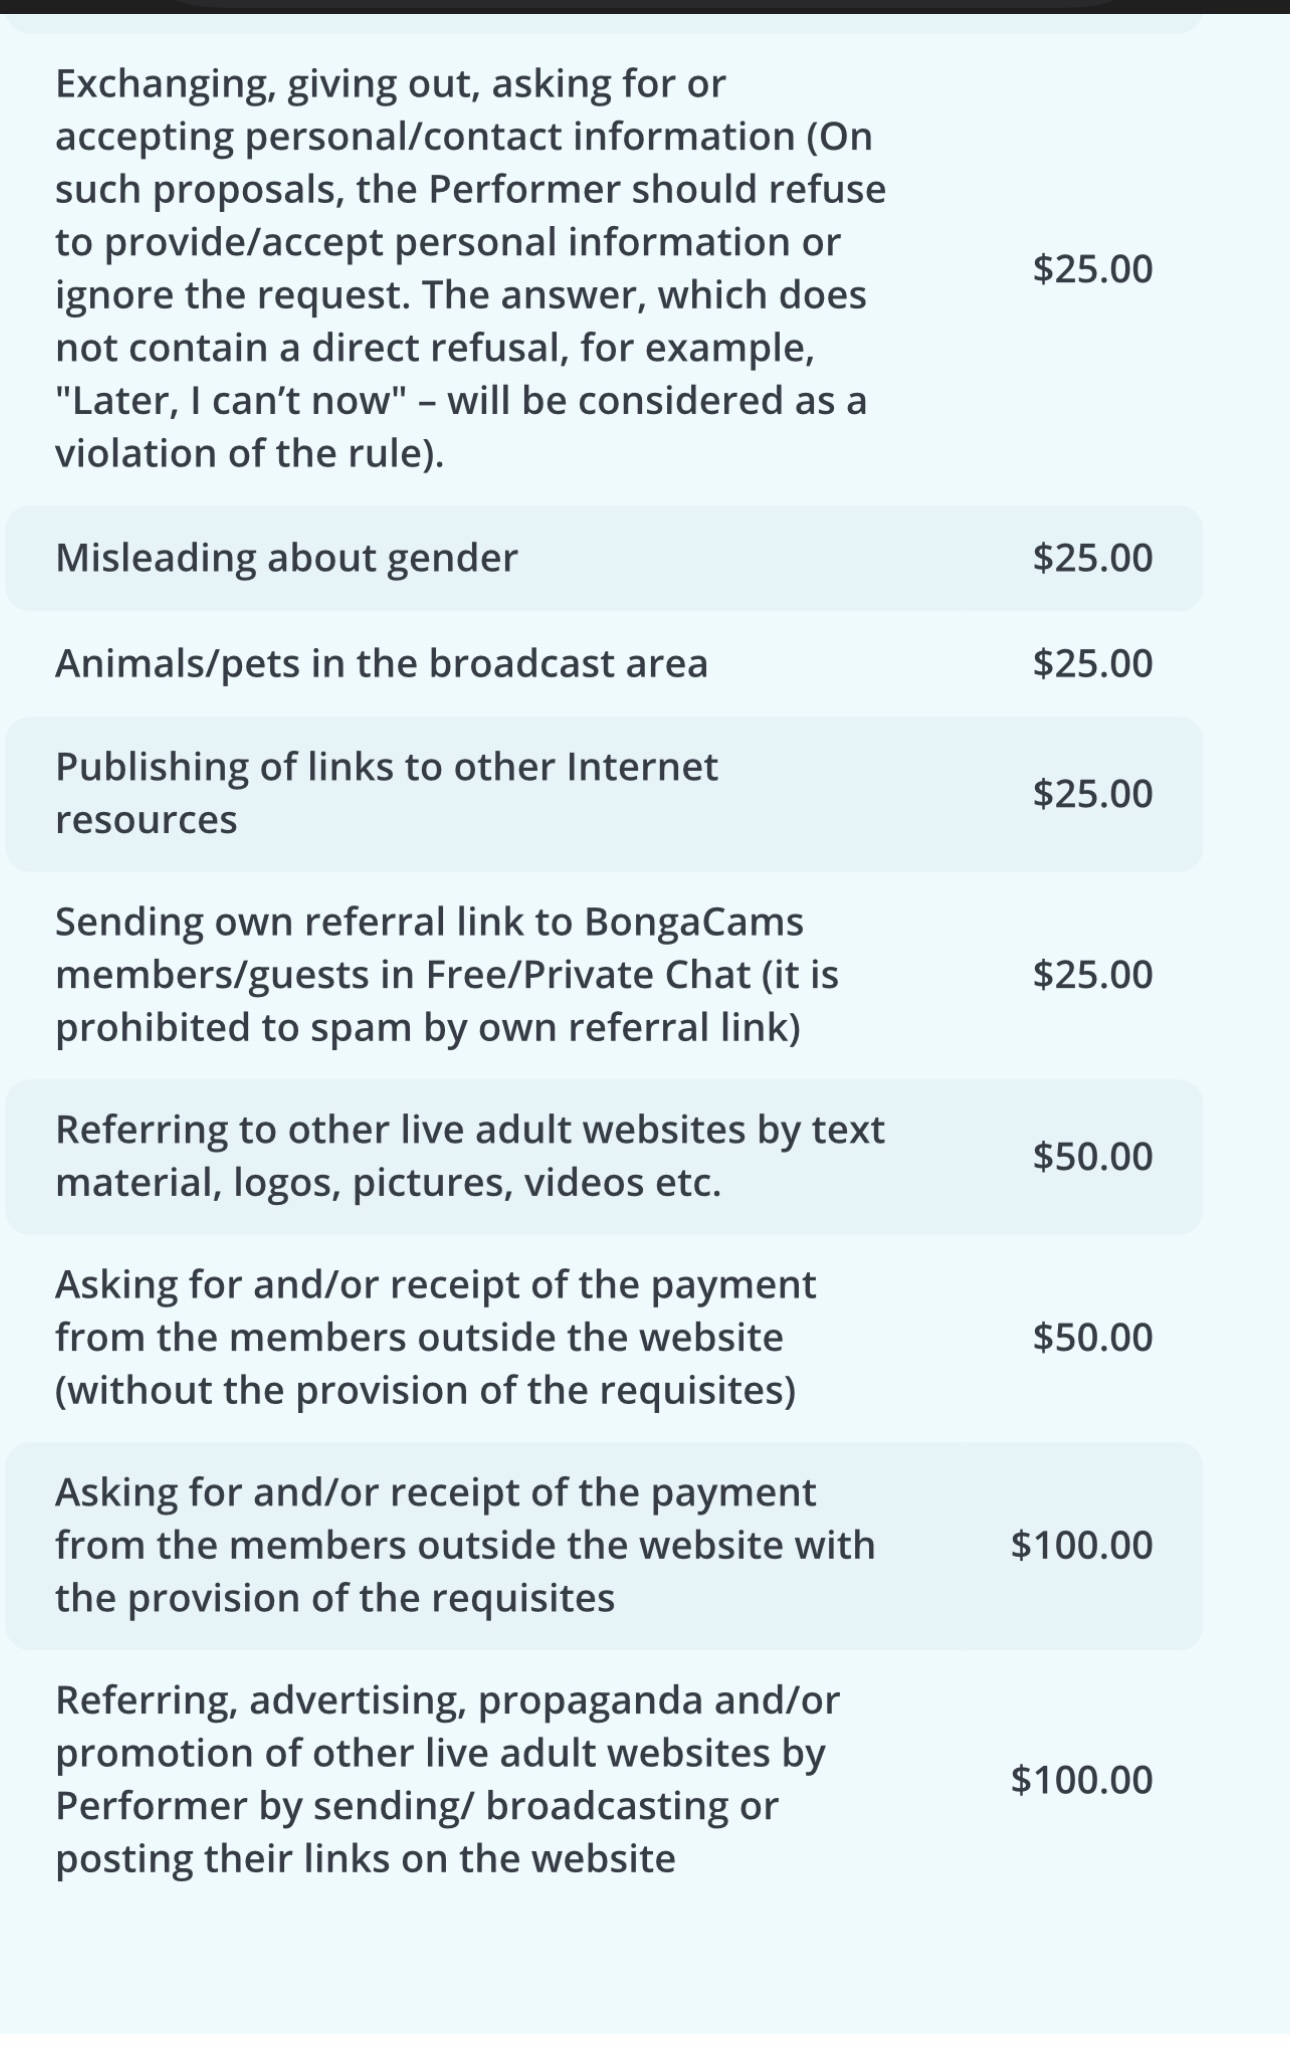Click the "Referring, advertising, propaganda" rule text
Viewport: 1290px width, 2065px height.
pyautogui.click(x=447, y=1779)
